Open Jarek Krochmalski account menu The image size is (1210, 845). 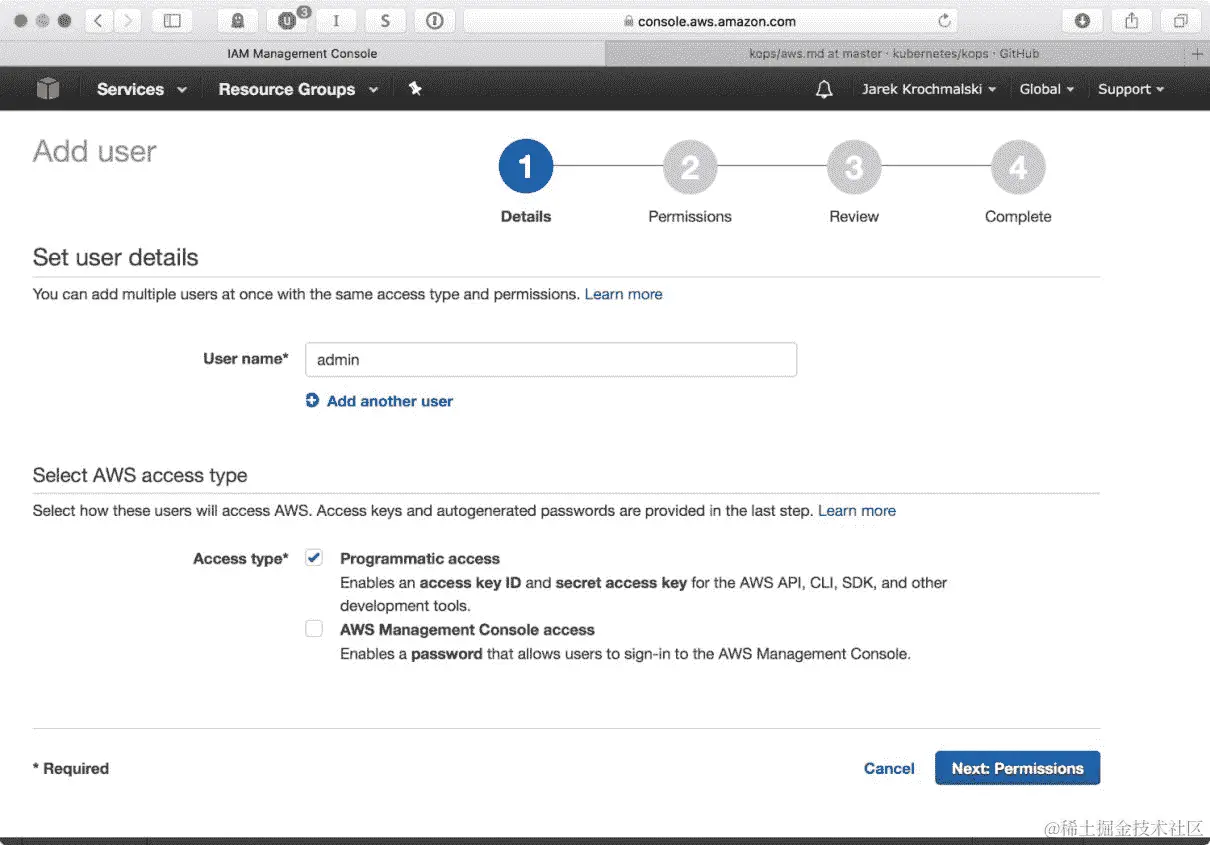coord(929,89)
